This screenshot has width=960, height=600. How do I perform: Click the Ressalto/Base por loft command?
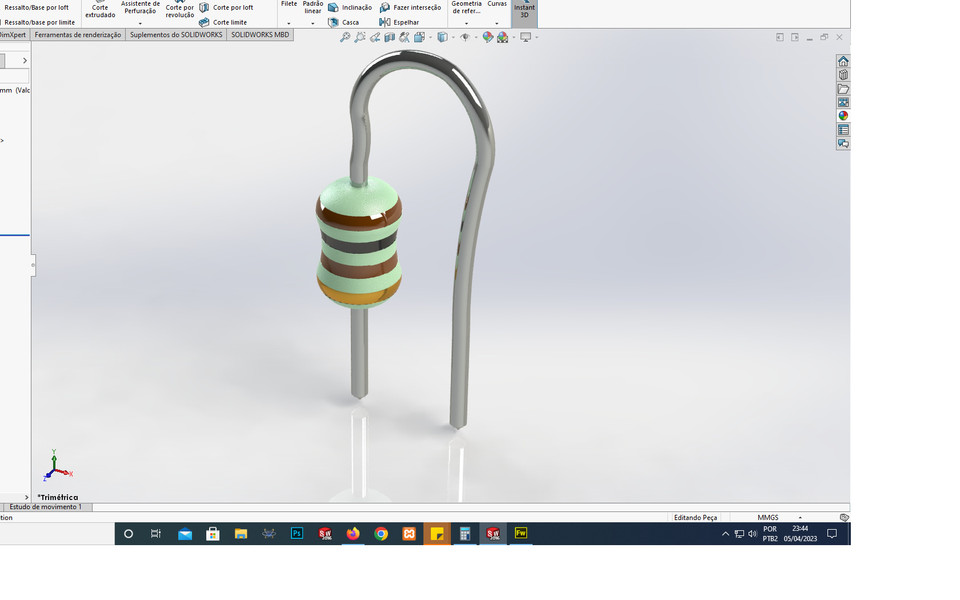[35, 6]
